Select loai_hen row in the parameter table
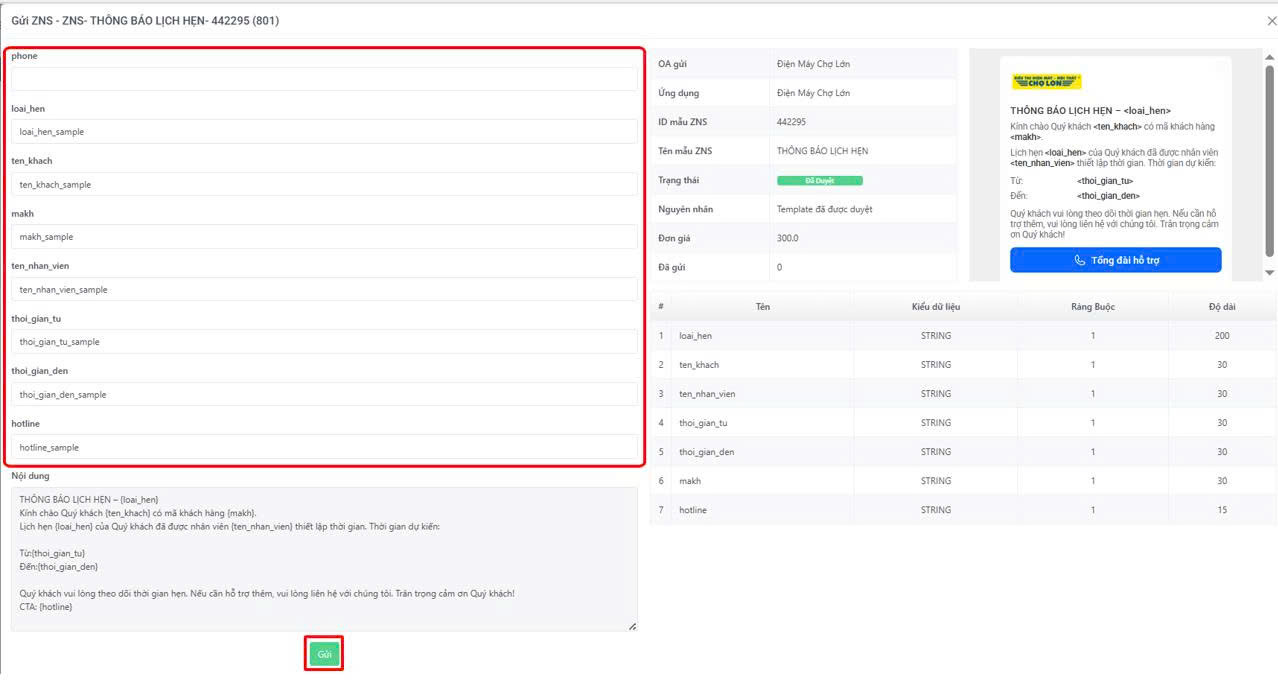Screen dimensions: 1278x683 [963, 336]
